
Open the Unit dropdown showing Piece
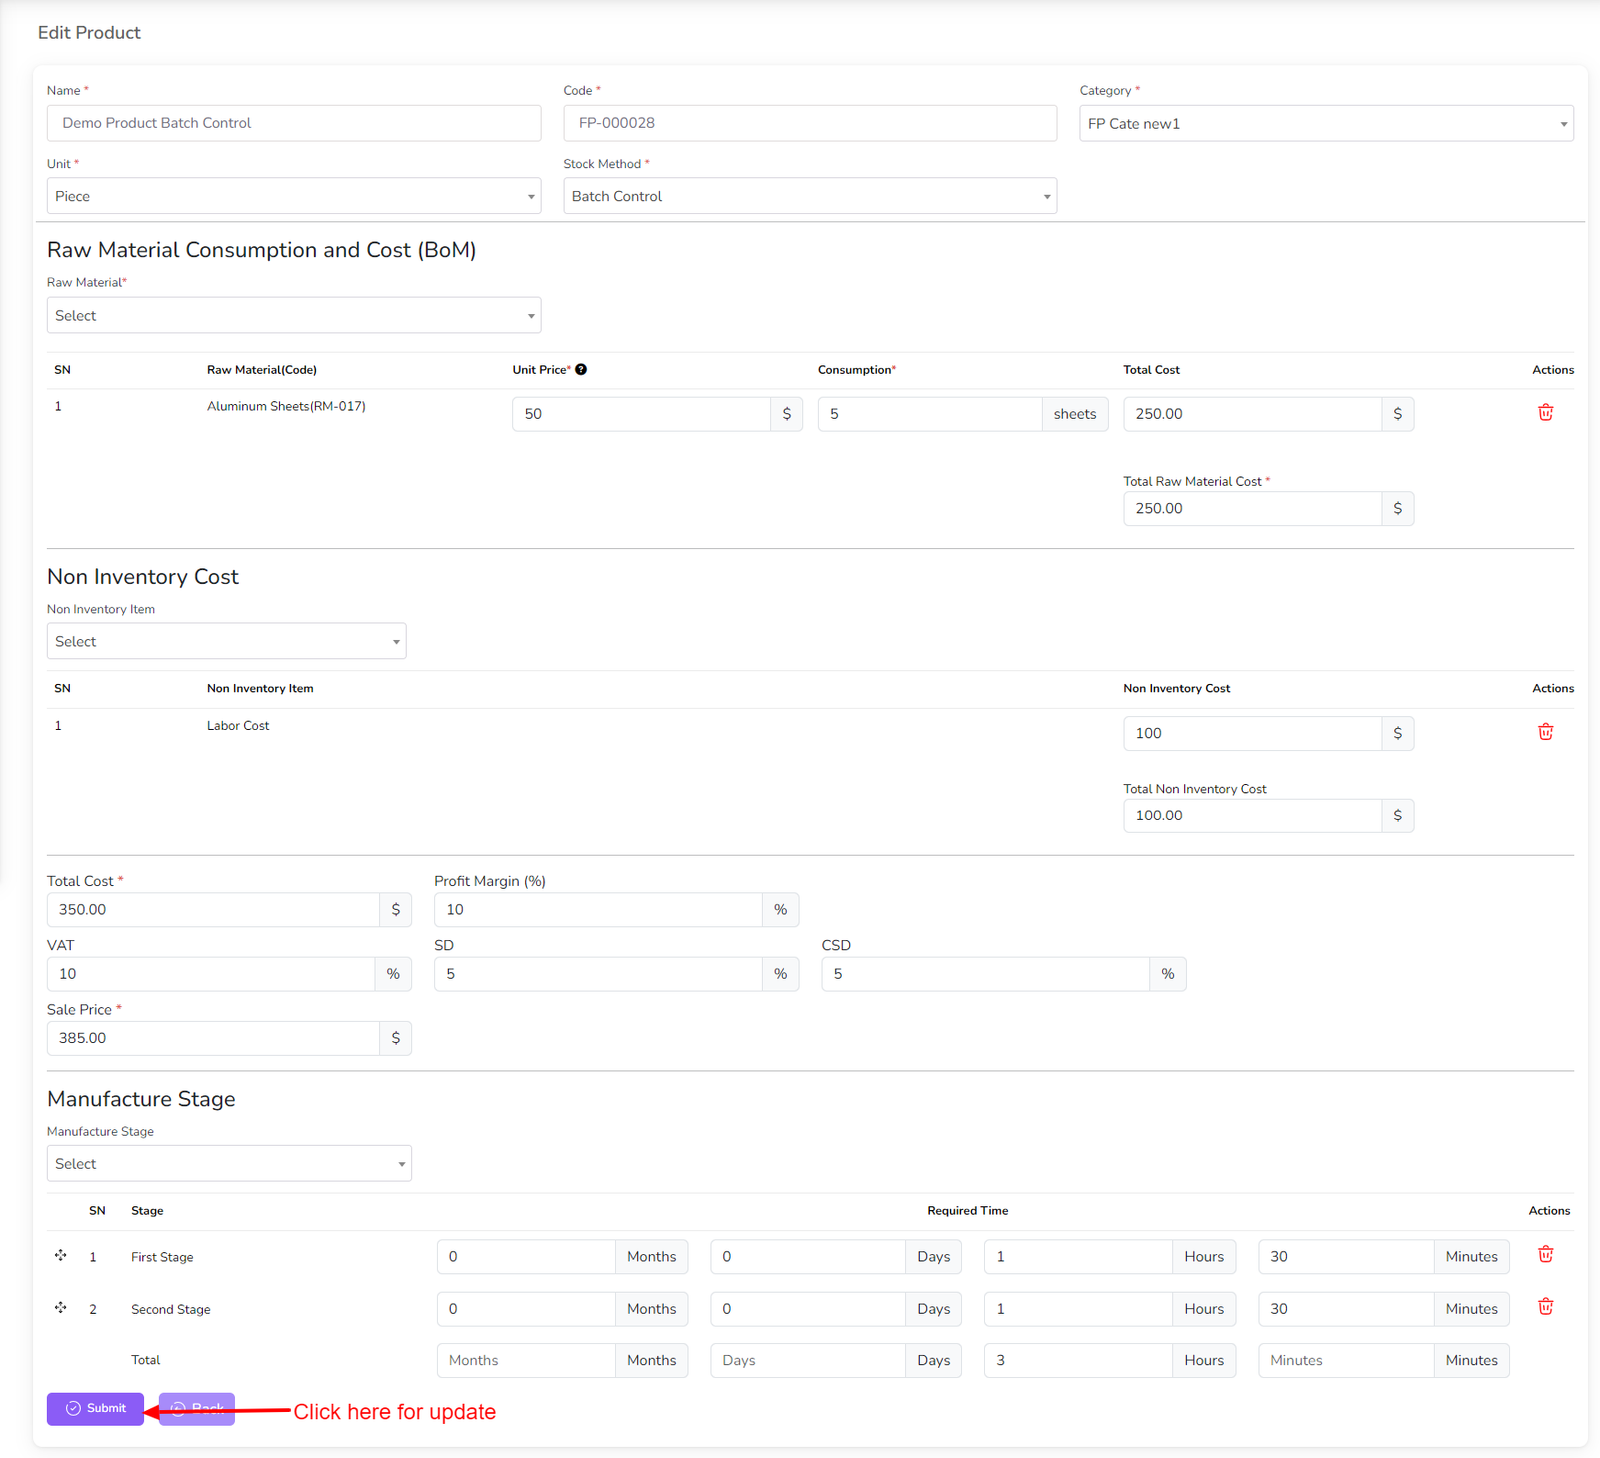click(293, 197)
